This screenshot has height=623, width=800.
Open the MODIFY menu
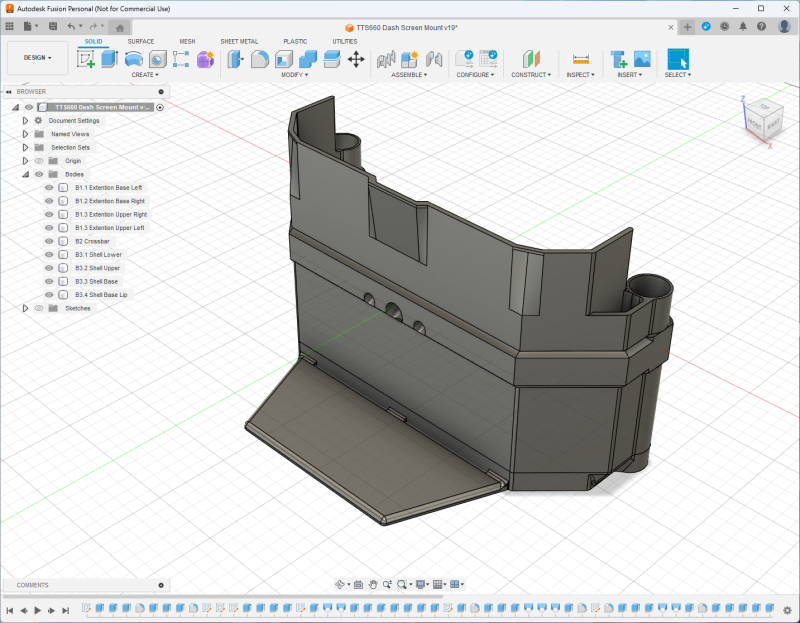pos(294,75)
